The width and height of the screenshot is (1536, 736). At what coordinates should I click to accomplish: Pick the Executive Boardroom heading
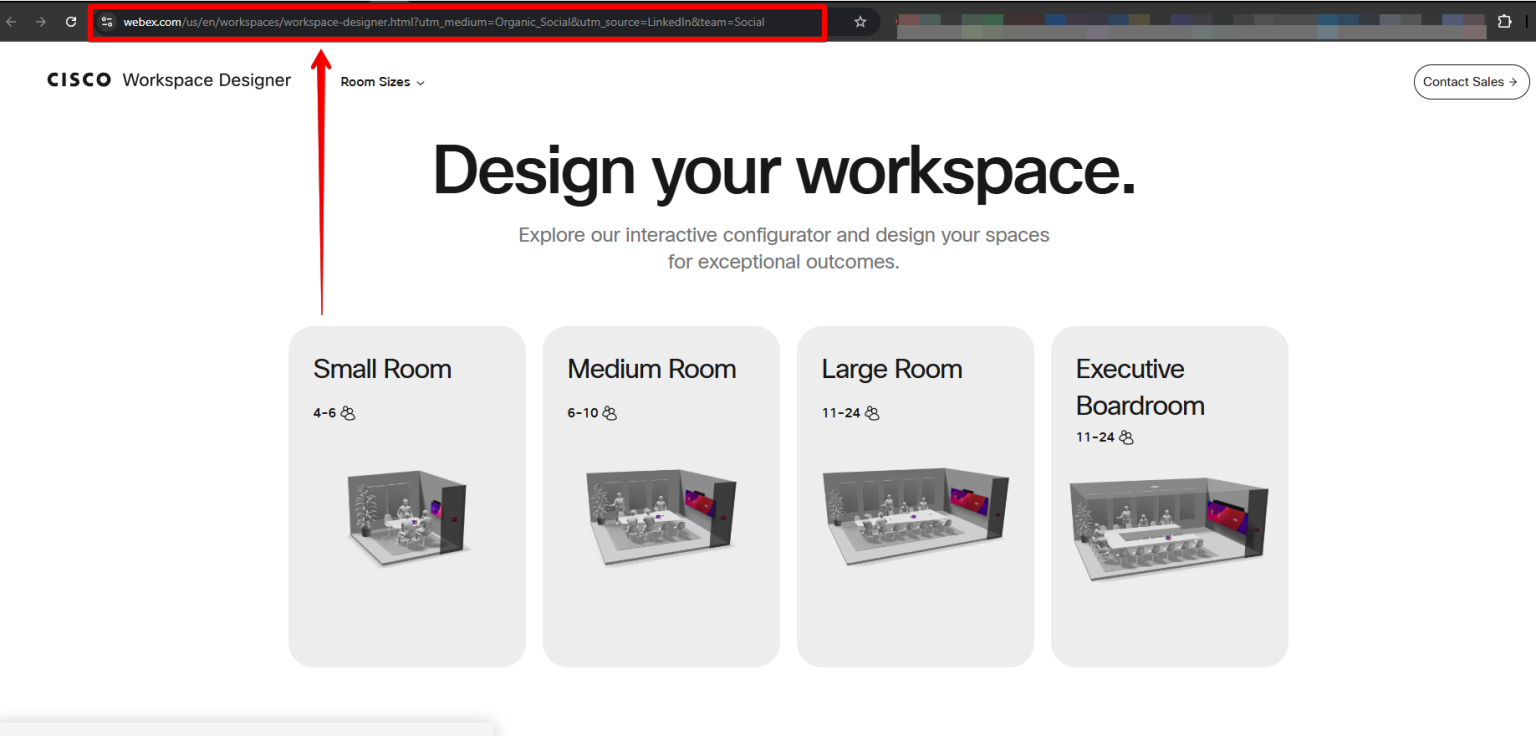coord(1139,387)
